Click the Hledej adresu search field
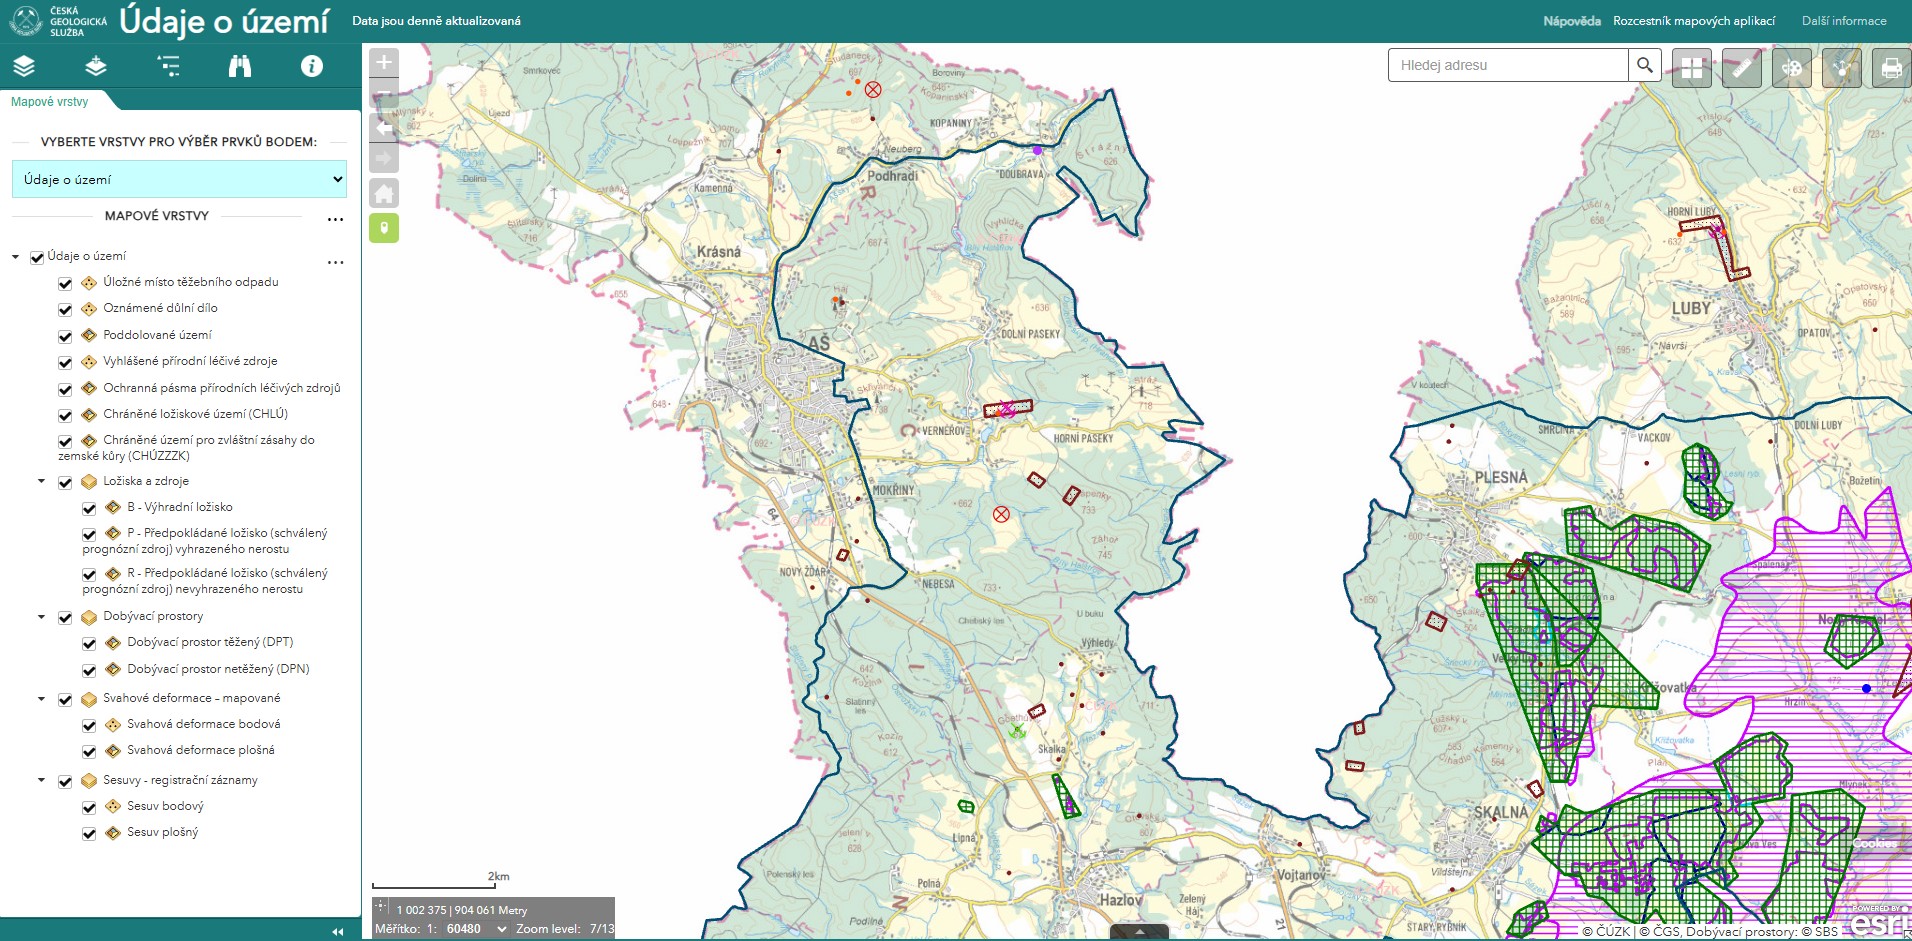 point(1507,65)
